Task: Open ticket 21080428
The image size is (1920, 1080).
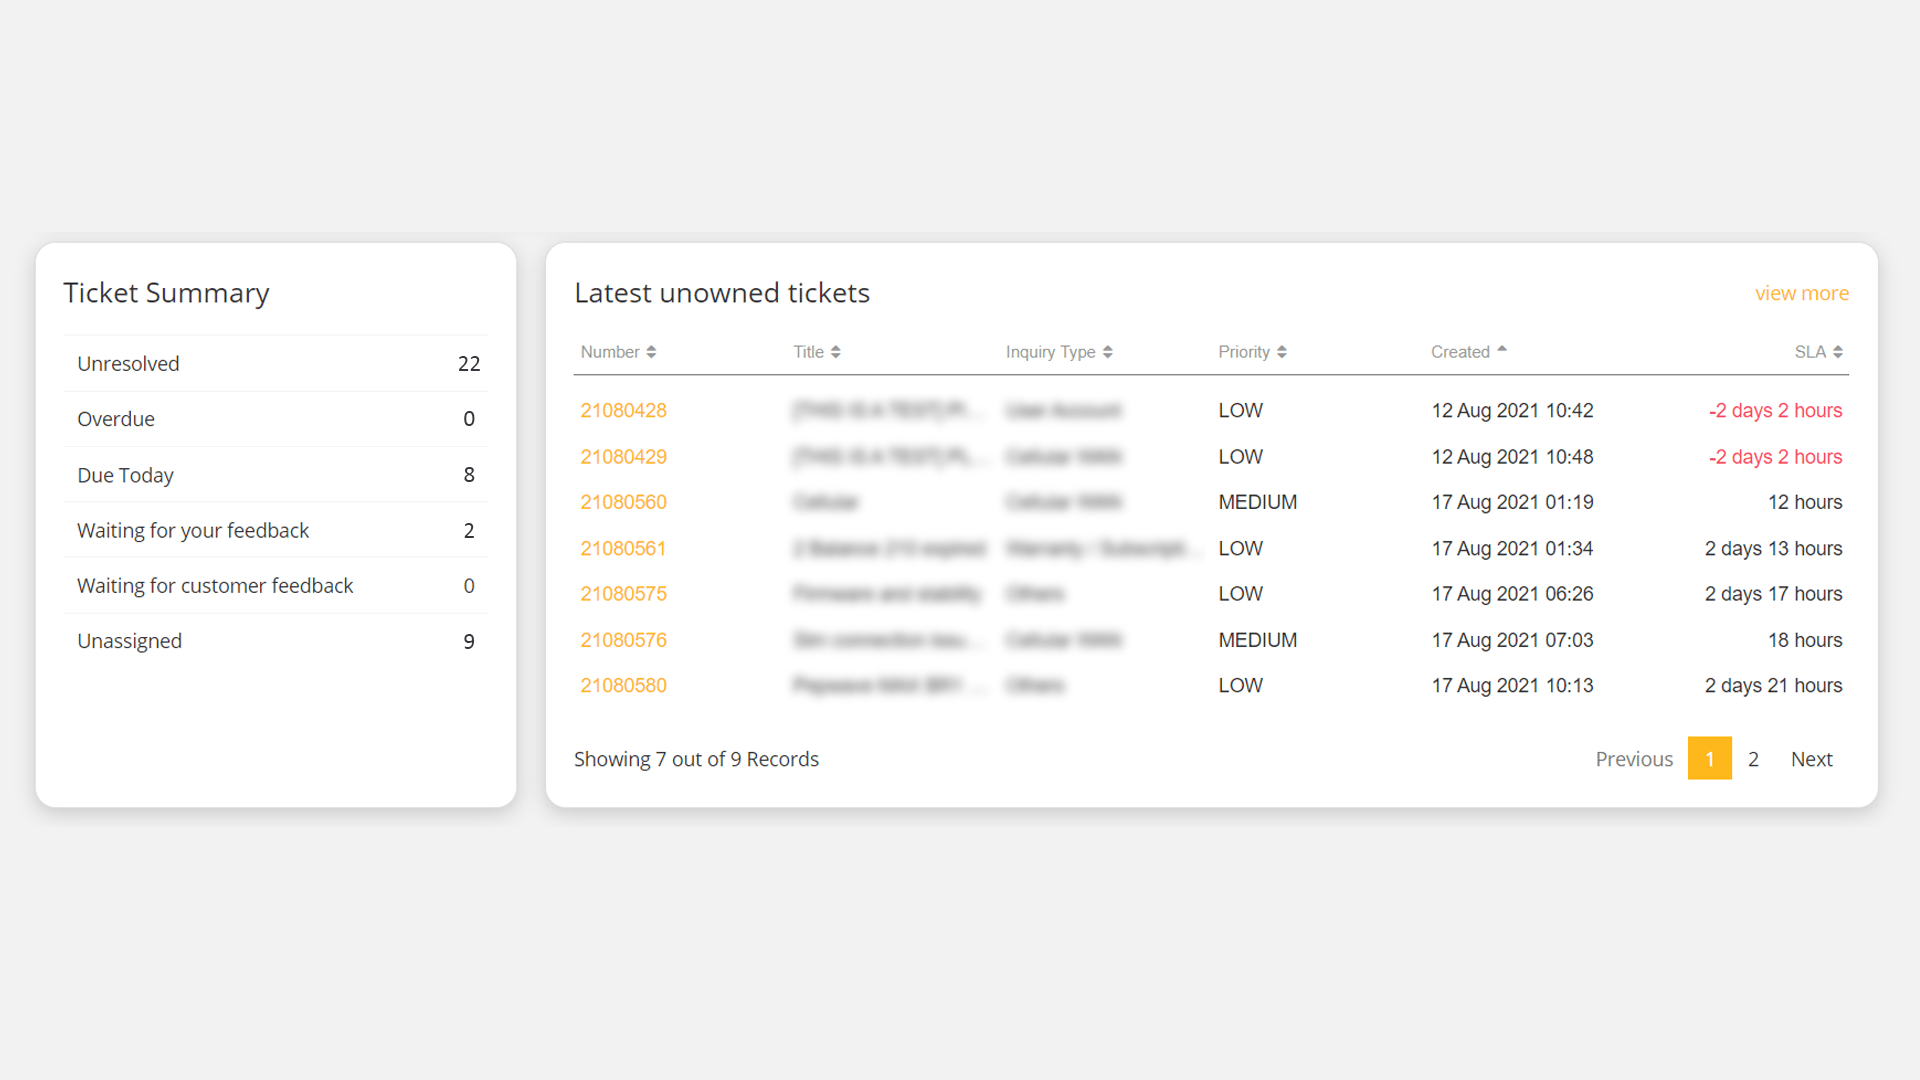Action: point(623,411)
